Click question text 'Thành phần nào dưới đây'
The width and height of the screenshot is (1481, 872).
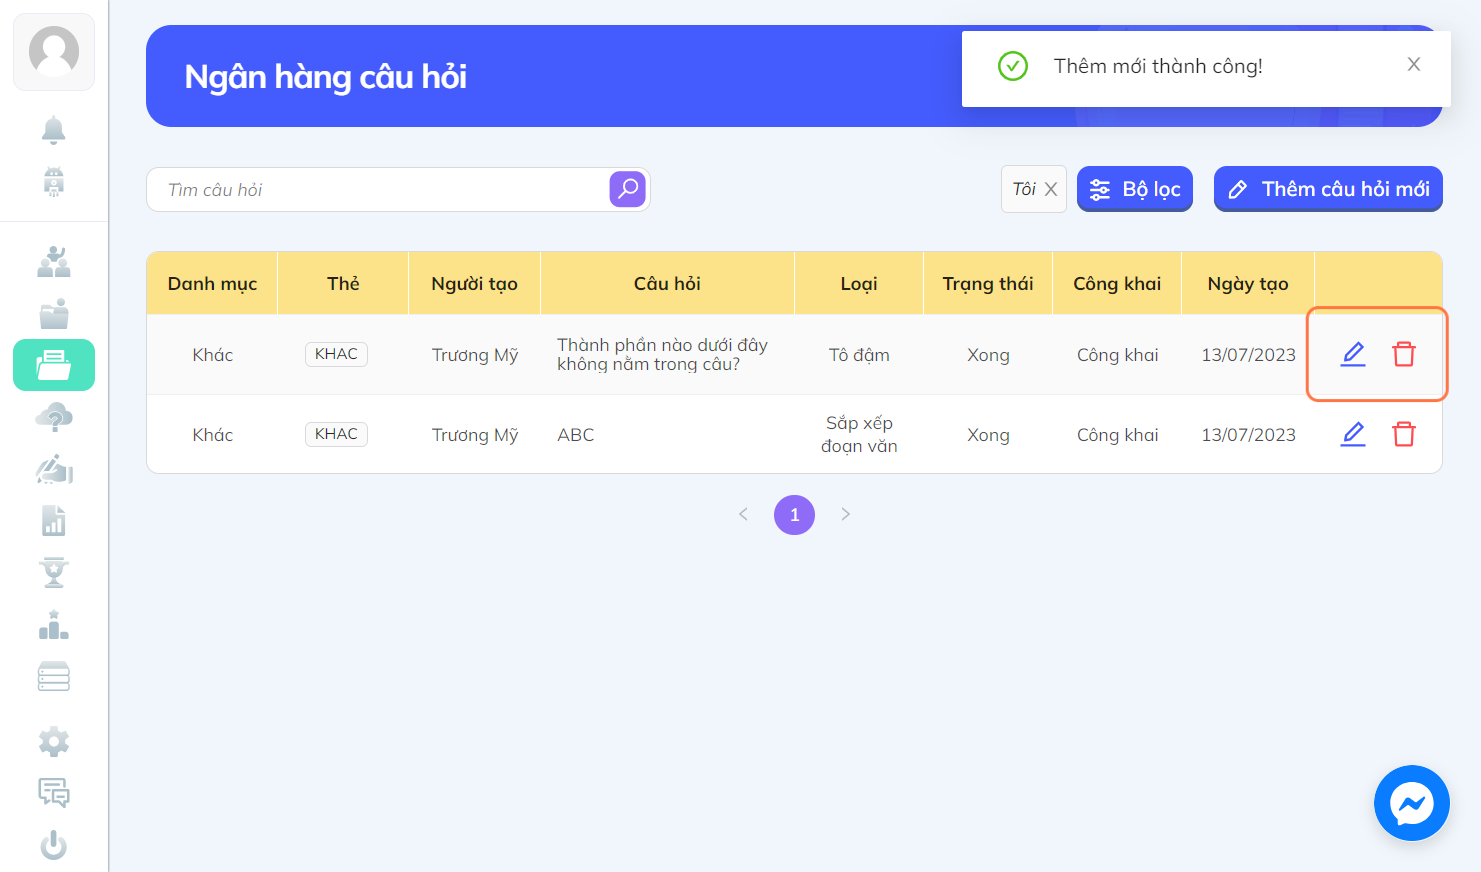(x=662, y=354)
